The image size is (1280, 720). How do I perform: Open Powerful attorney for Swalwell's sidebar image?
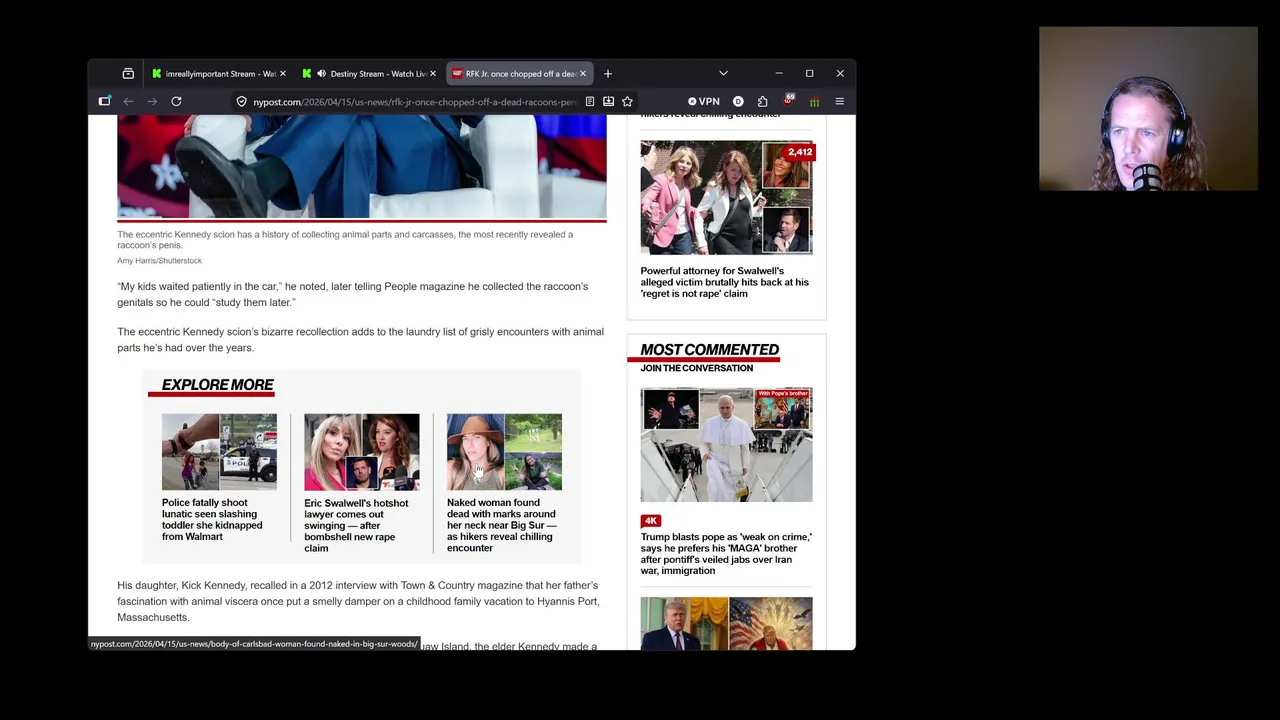click(726, 198)
